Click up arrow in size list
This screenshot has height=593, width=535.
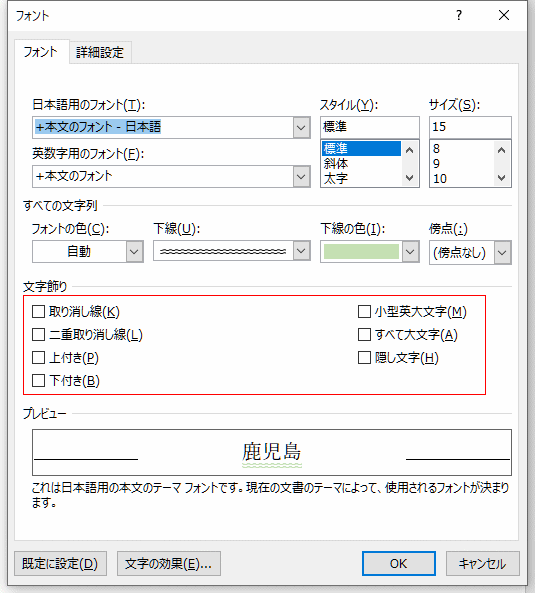pyautogui.click(x=502, y=150)
